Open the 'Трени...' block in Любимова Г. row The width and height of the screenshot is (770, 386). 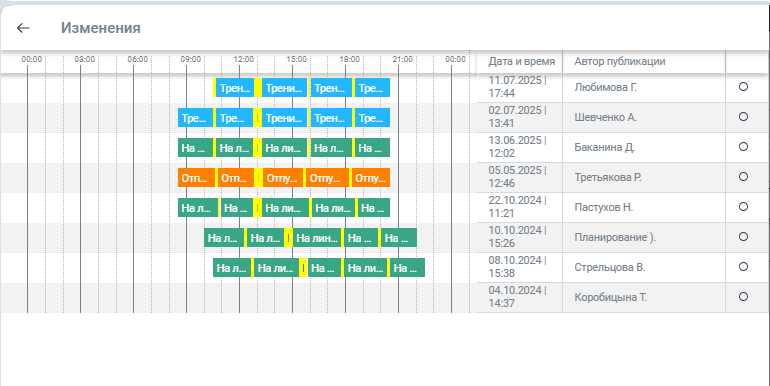pos(284,88)
